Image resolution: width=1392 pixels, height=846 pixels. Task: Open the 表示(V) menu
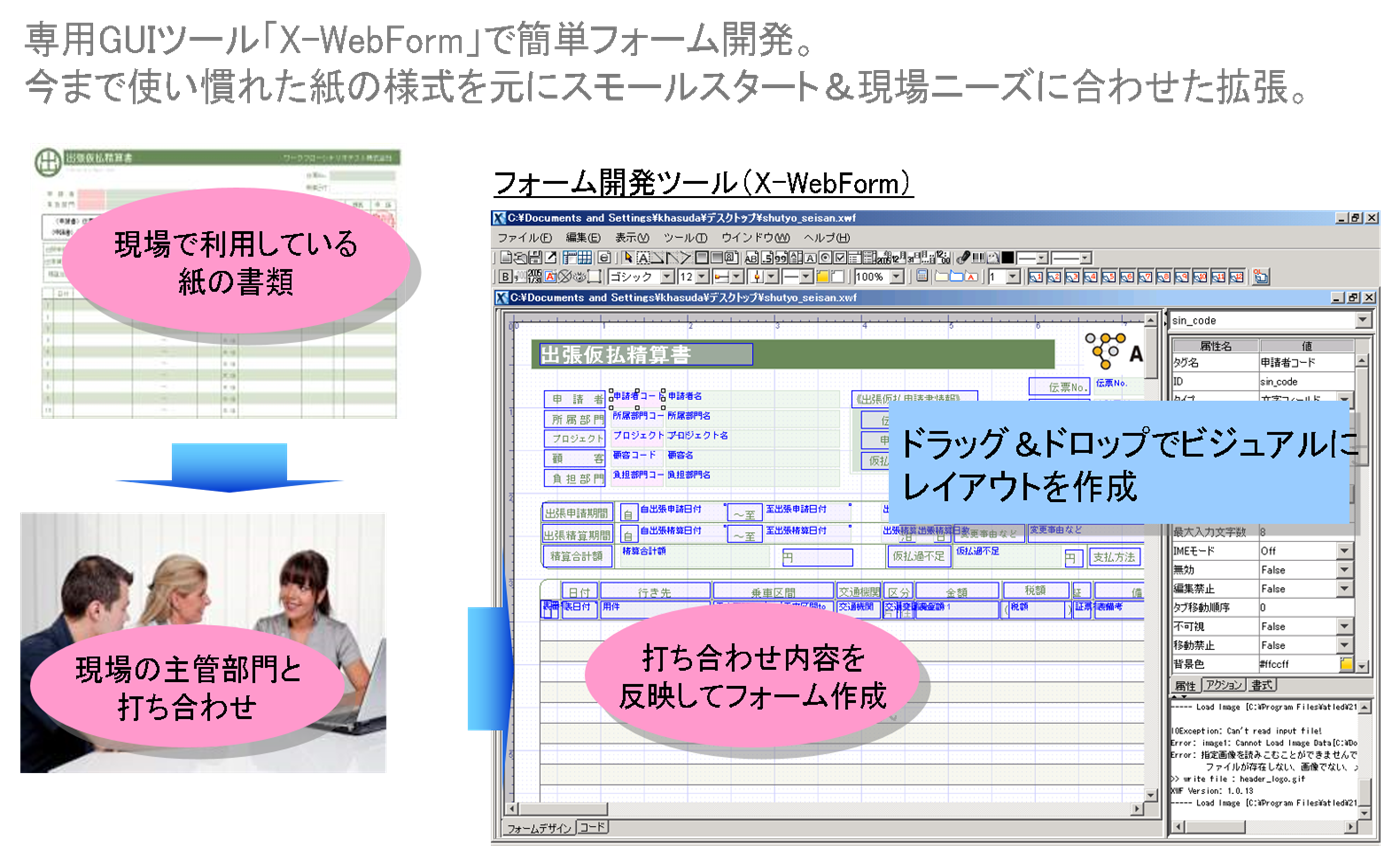(632, 238)
